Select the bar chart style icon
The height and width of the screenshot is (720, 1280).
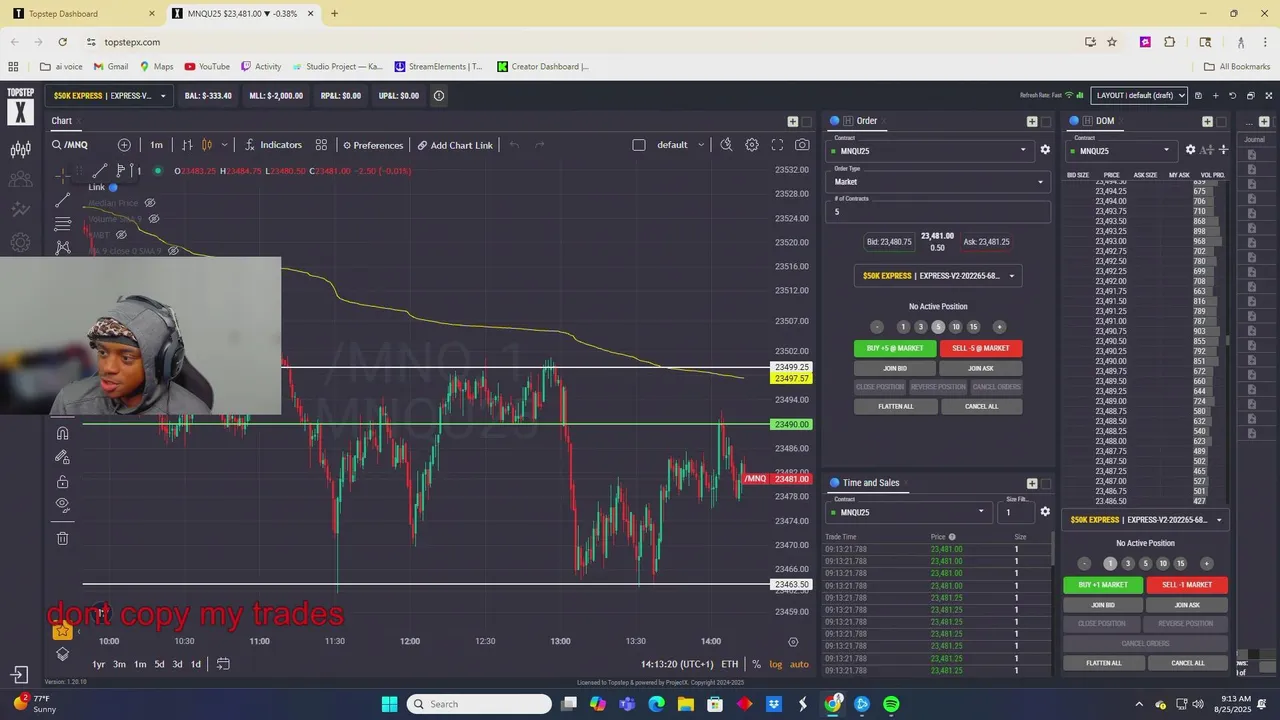pos(187,145)
